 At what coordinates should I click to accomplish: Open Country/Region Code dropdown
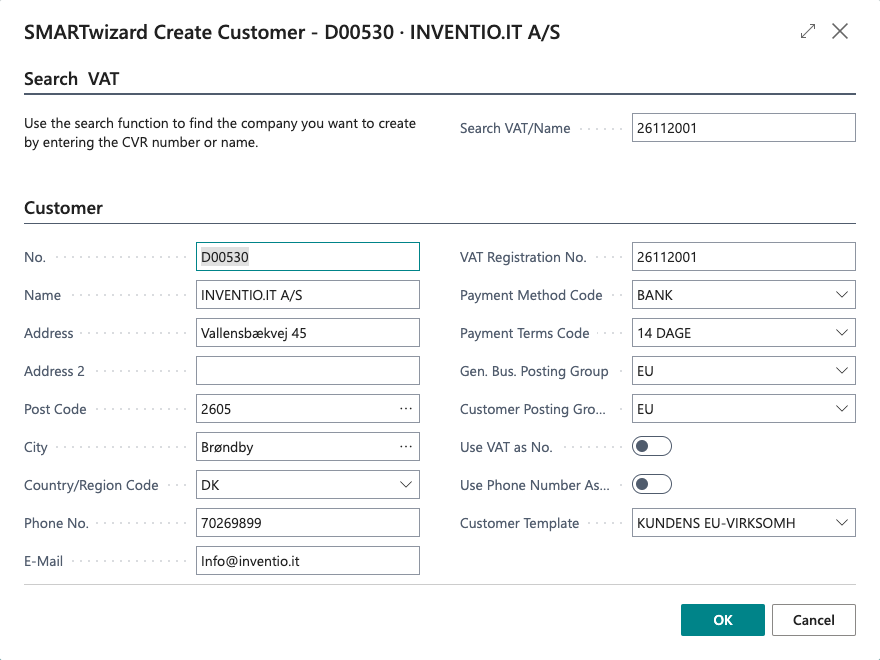tap(405, 485)
